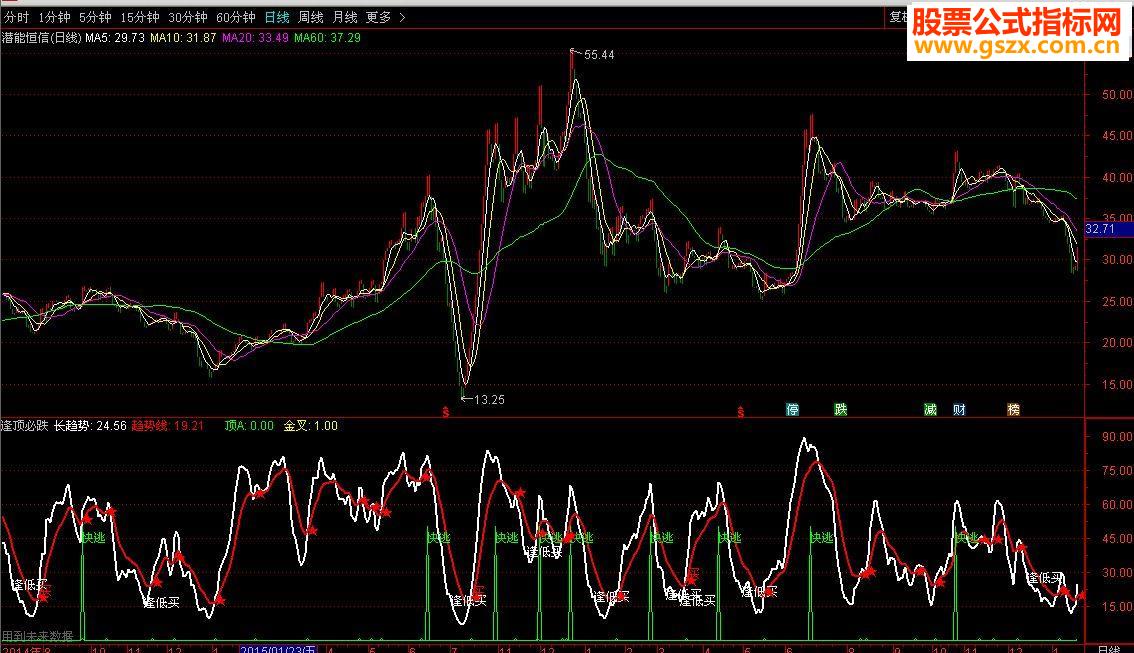This screenshot has width=1134, height=653.
Task: Click the 50.00 price axis label
Action: [x=1117, y=95]
